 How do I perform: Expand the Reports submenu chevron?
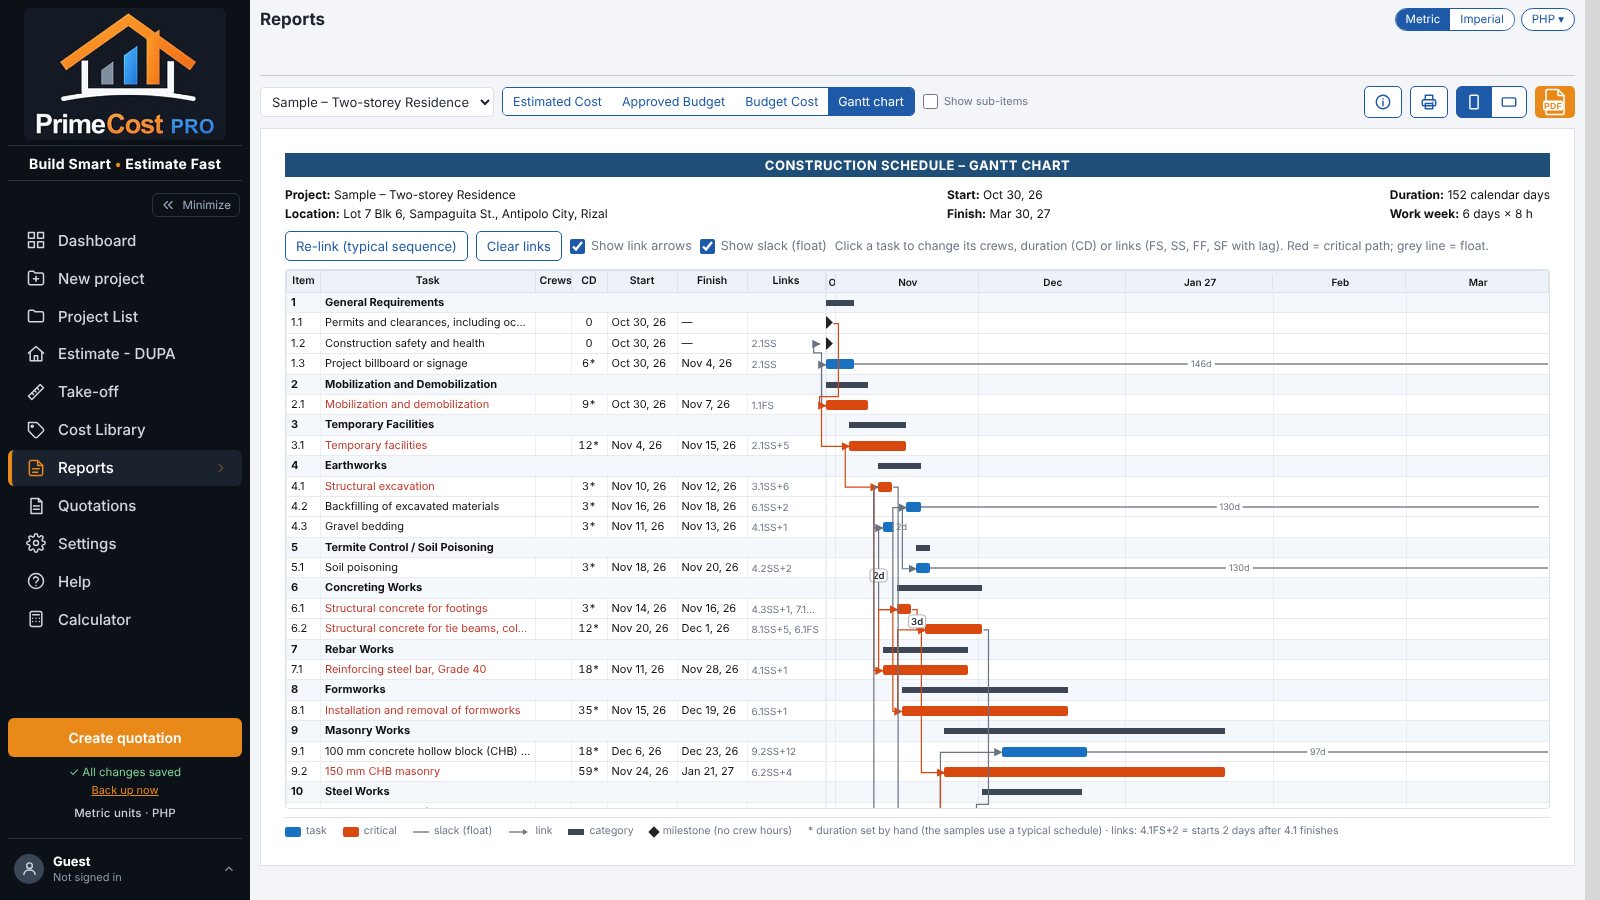[221, 468]
